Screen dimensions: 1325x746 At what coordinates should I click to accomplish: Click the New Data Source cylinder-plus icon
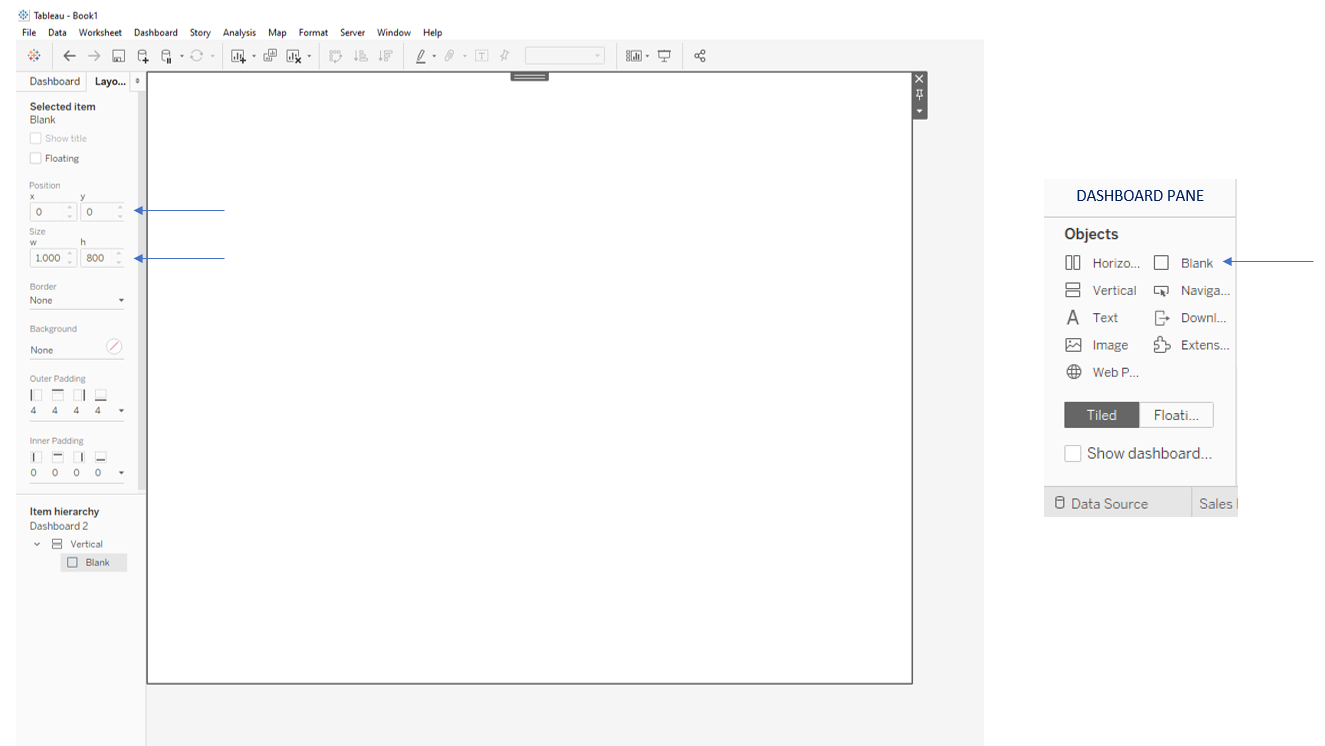pos(143,56)
